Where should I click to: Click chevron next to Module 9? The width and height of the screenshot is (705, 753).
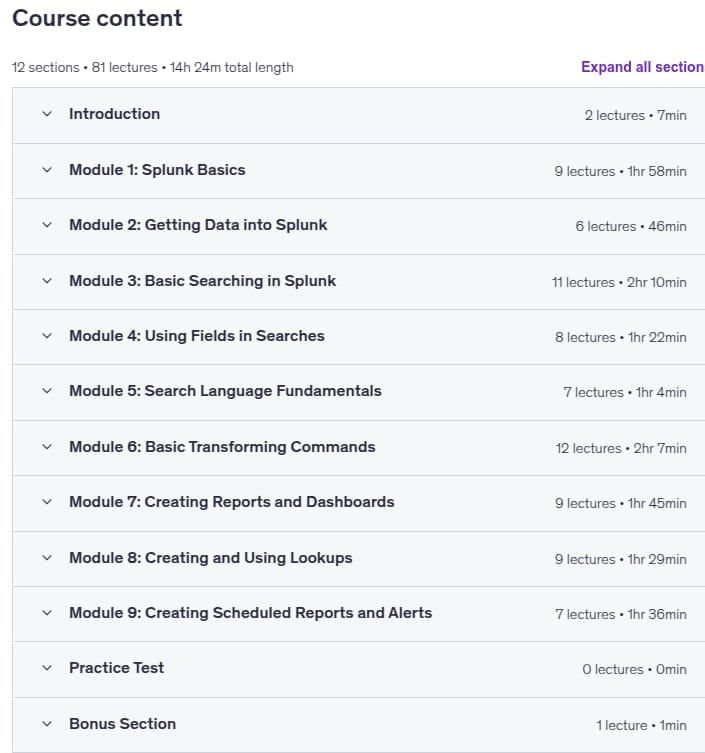click(x=47, y=613)
